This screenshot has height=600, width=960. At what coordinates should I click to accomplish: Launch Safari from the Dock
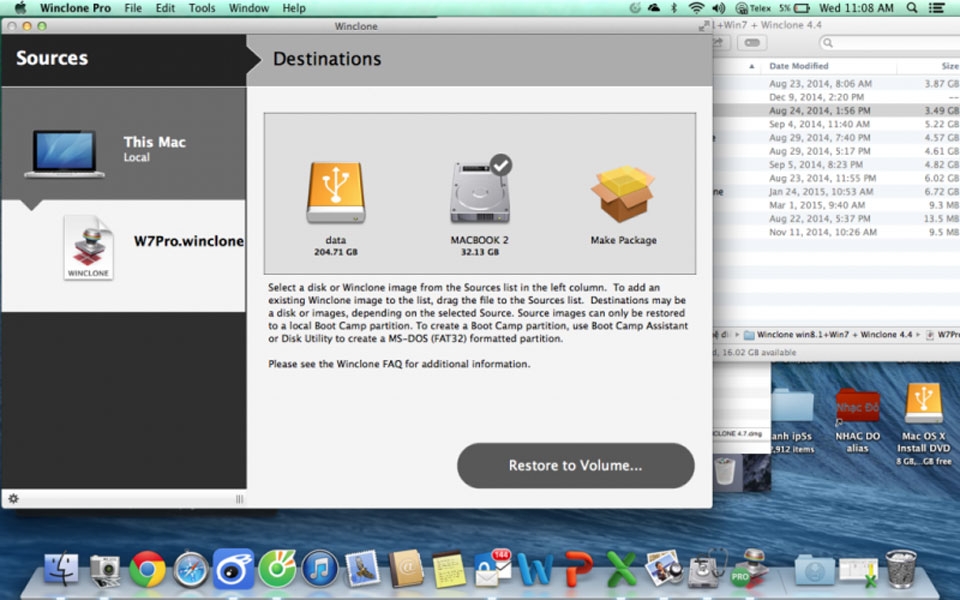pyautogui.click(x=190, y=570)
